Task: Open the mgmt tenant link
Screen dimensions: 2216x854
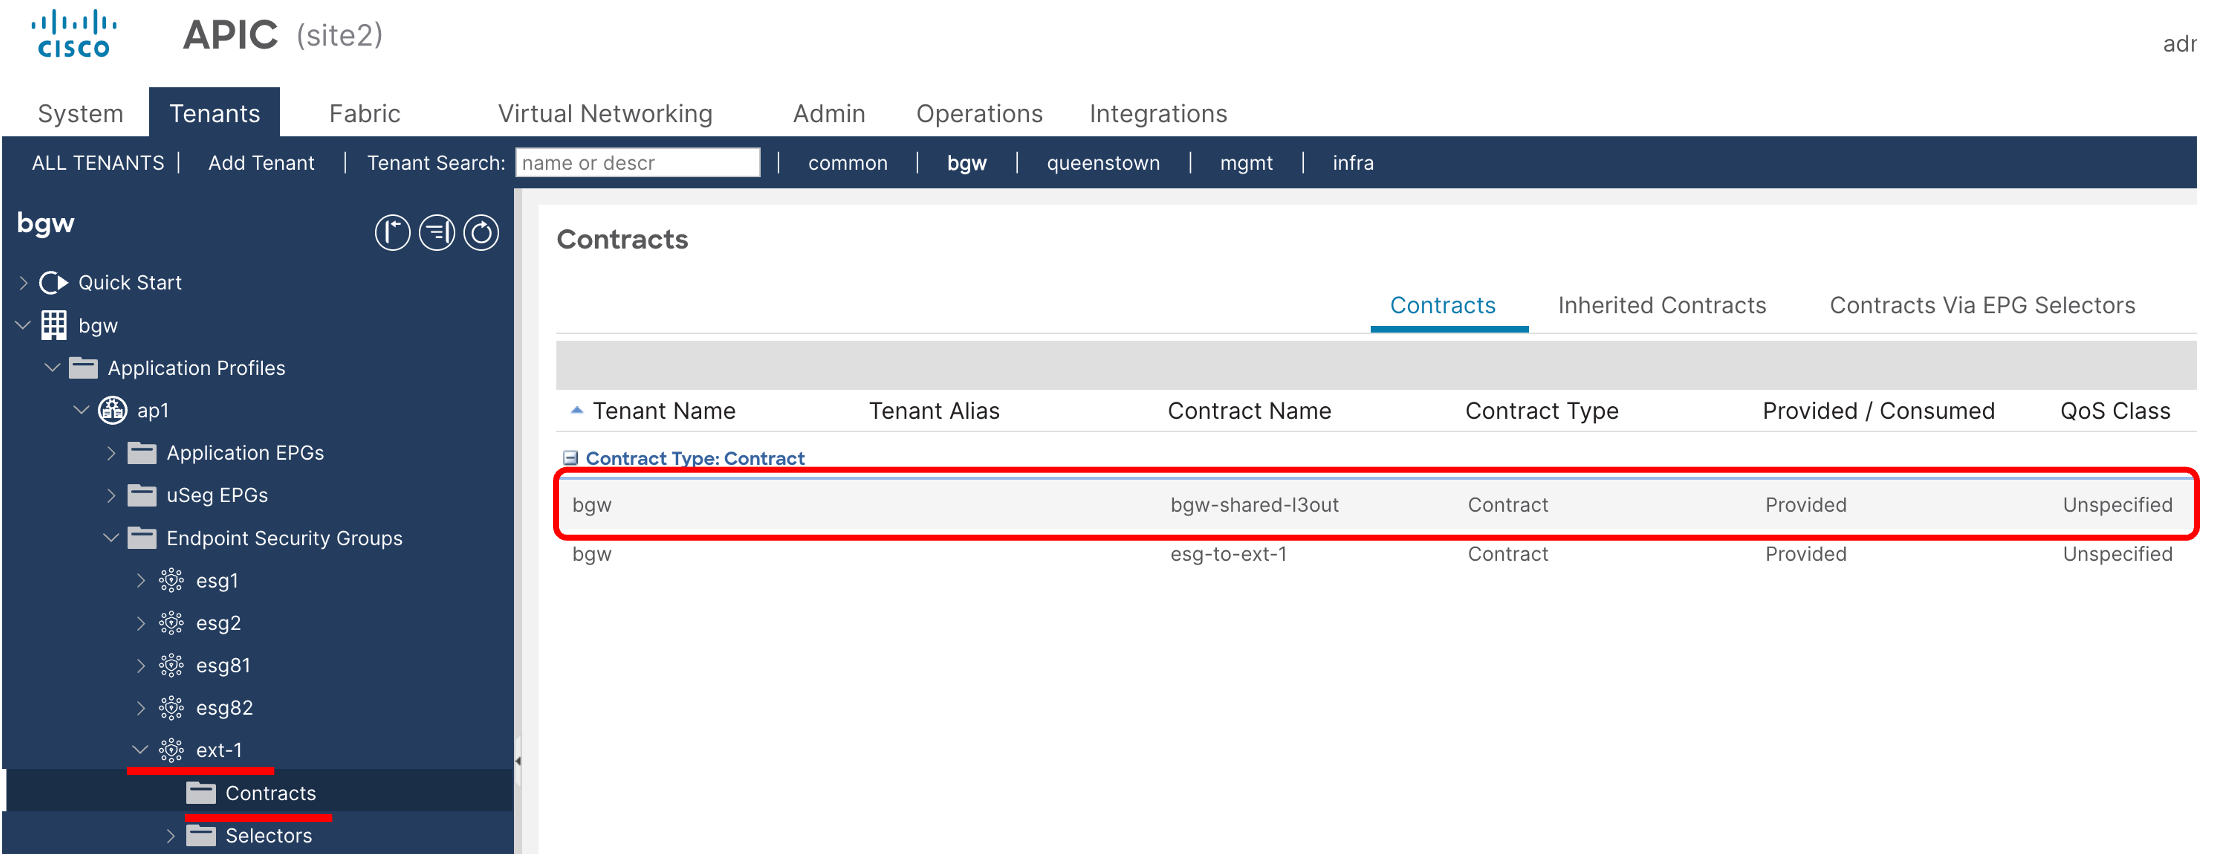Action: tap(1246, 163)
